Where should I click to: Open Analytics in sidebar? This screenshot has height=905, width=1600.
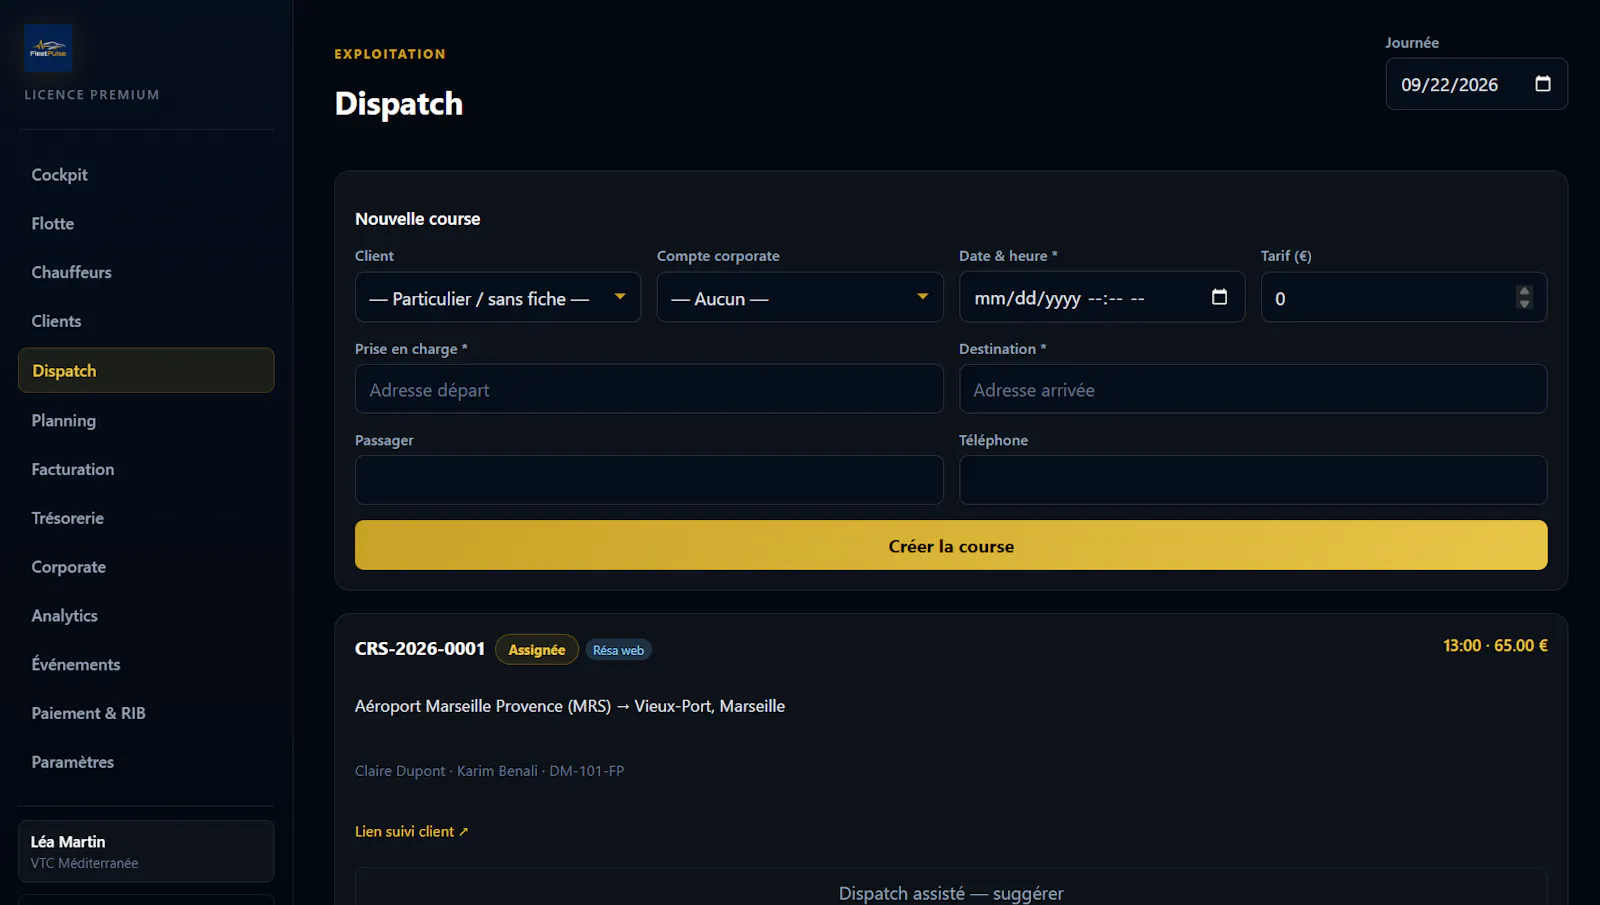click(146, 616)
